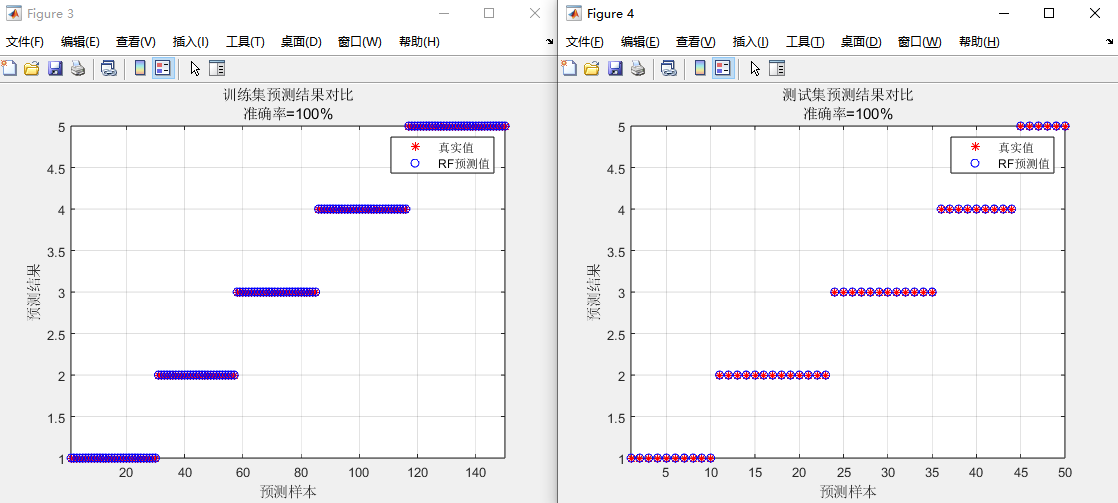Enable Edit Plot arrow tool in Figure 3
Screen dimensions: 1118x503
coord(195,68)
